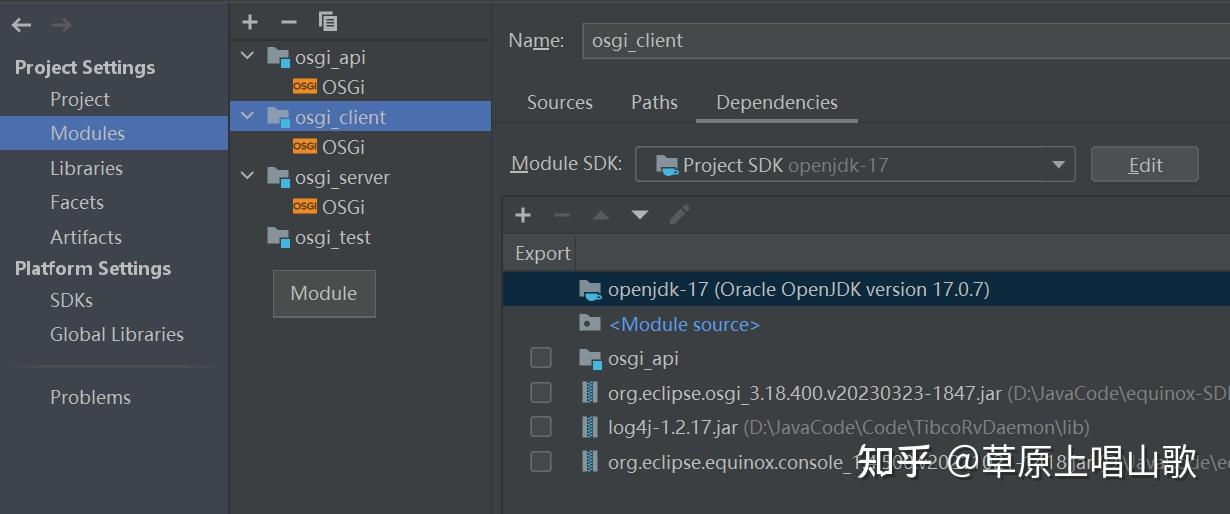
Task: Open Libraries in Project Settings
Action: coord(86,168)
